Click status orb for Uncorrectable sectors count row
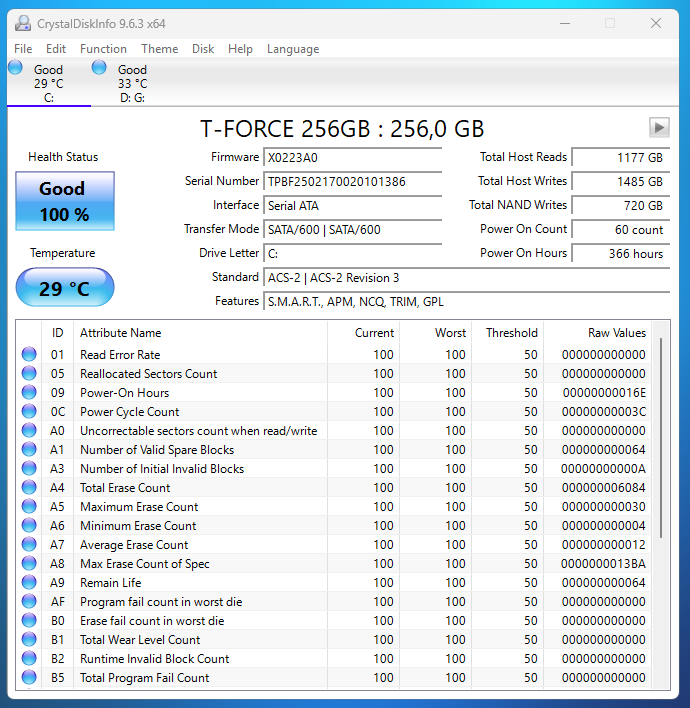This screenshot has height=708, width=690. pos(29,430)
